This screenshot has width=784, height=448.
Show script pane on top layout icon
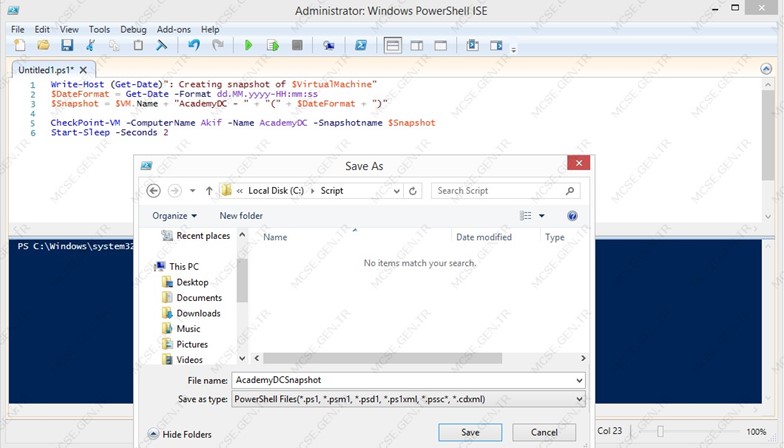click(392, 46)
